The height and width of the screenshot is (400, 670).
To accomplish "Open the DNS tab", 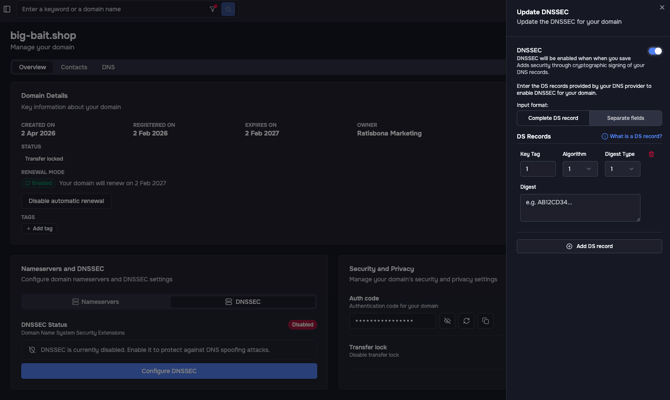I will pyautogui.click(x=108, y=67).
